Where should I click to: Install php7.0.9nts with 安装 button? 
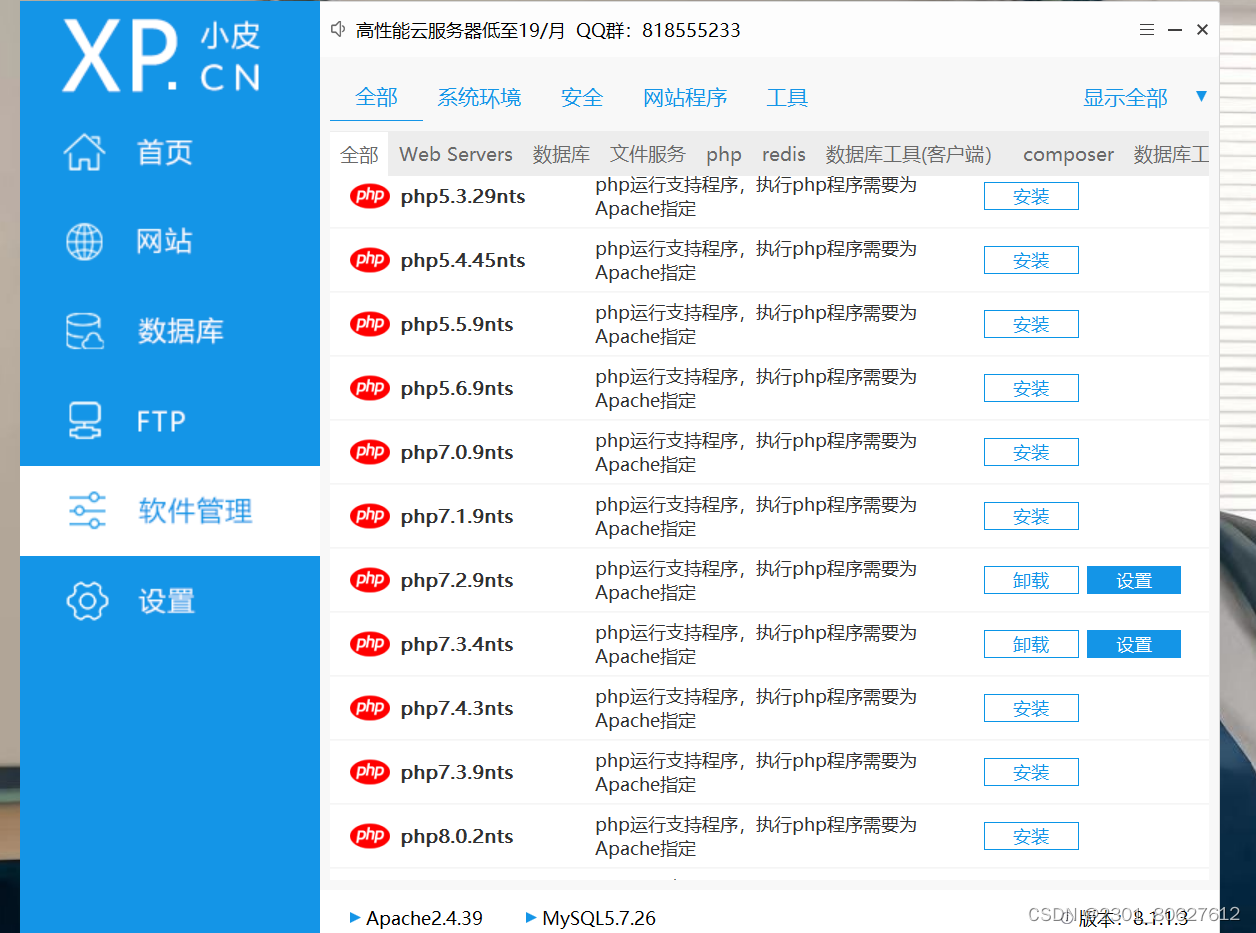1031,452
